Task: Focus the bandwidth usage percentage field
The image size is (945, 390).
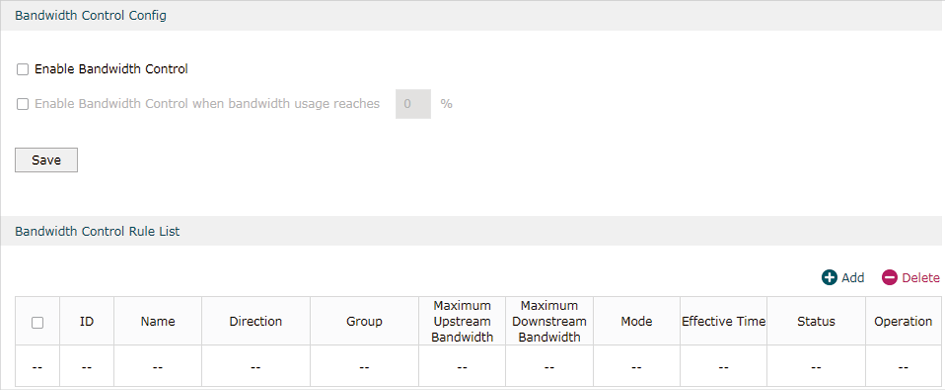Action: click(413, 104)
